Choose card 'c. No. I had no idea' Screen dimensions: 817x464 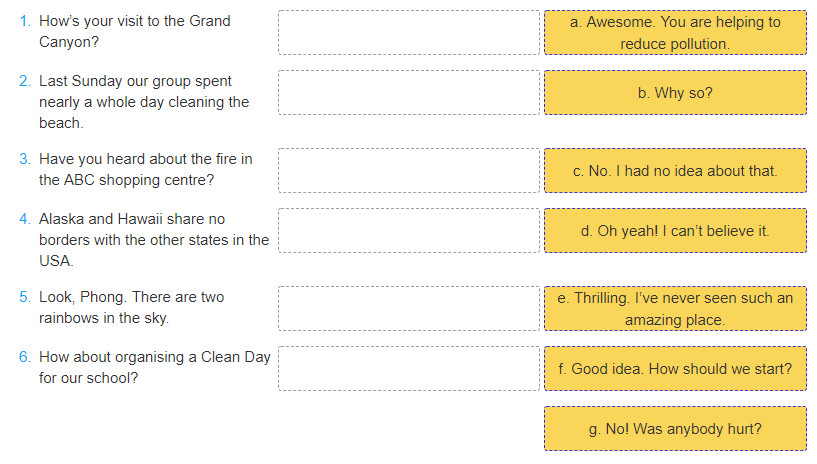point(675,171)
